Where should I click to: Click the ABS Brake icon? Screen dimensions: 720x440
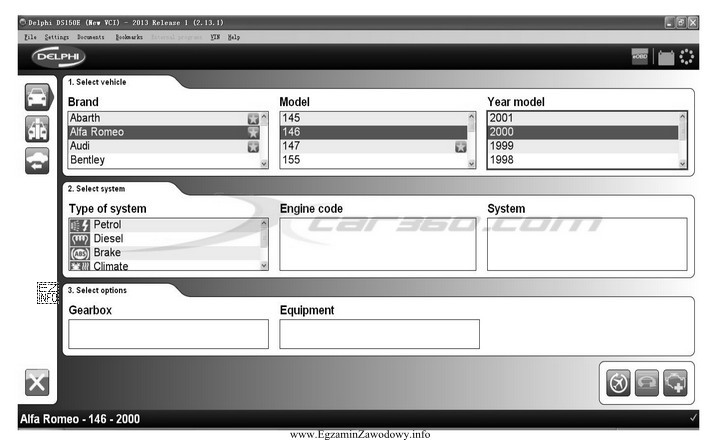click(x=79, y=253)
